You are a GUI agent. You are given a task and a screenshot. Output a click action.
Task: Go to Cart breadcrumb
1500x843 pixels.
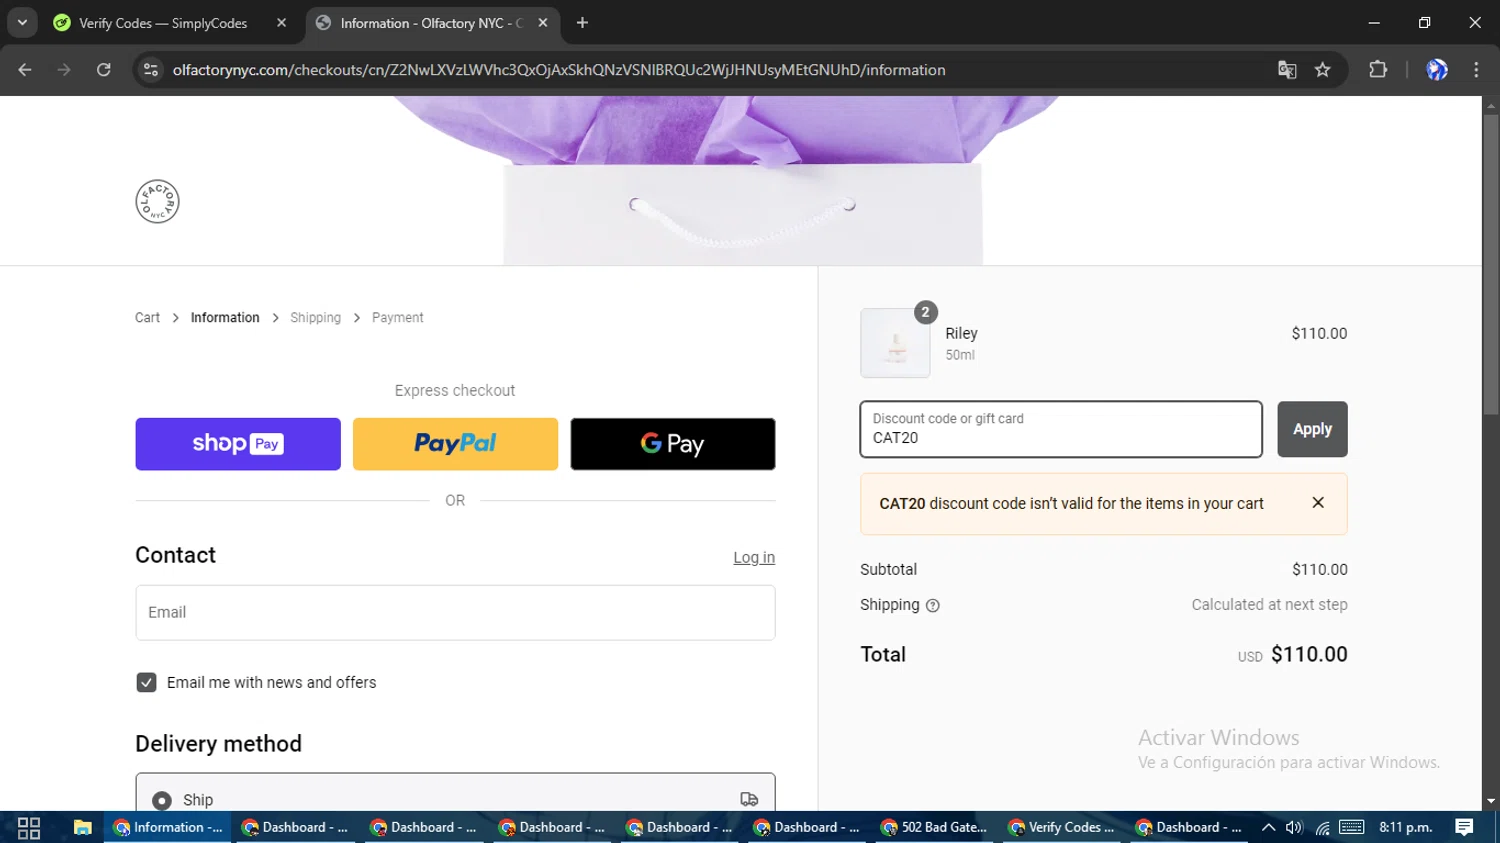[x=147, y=317]
